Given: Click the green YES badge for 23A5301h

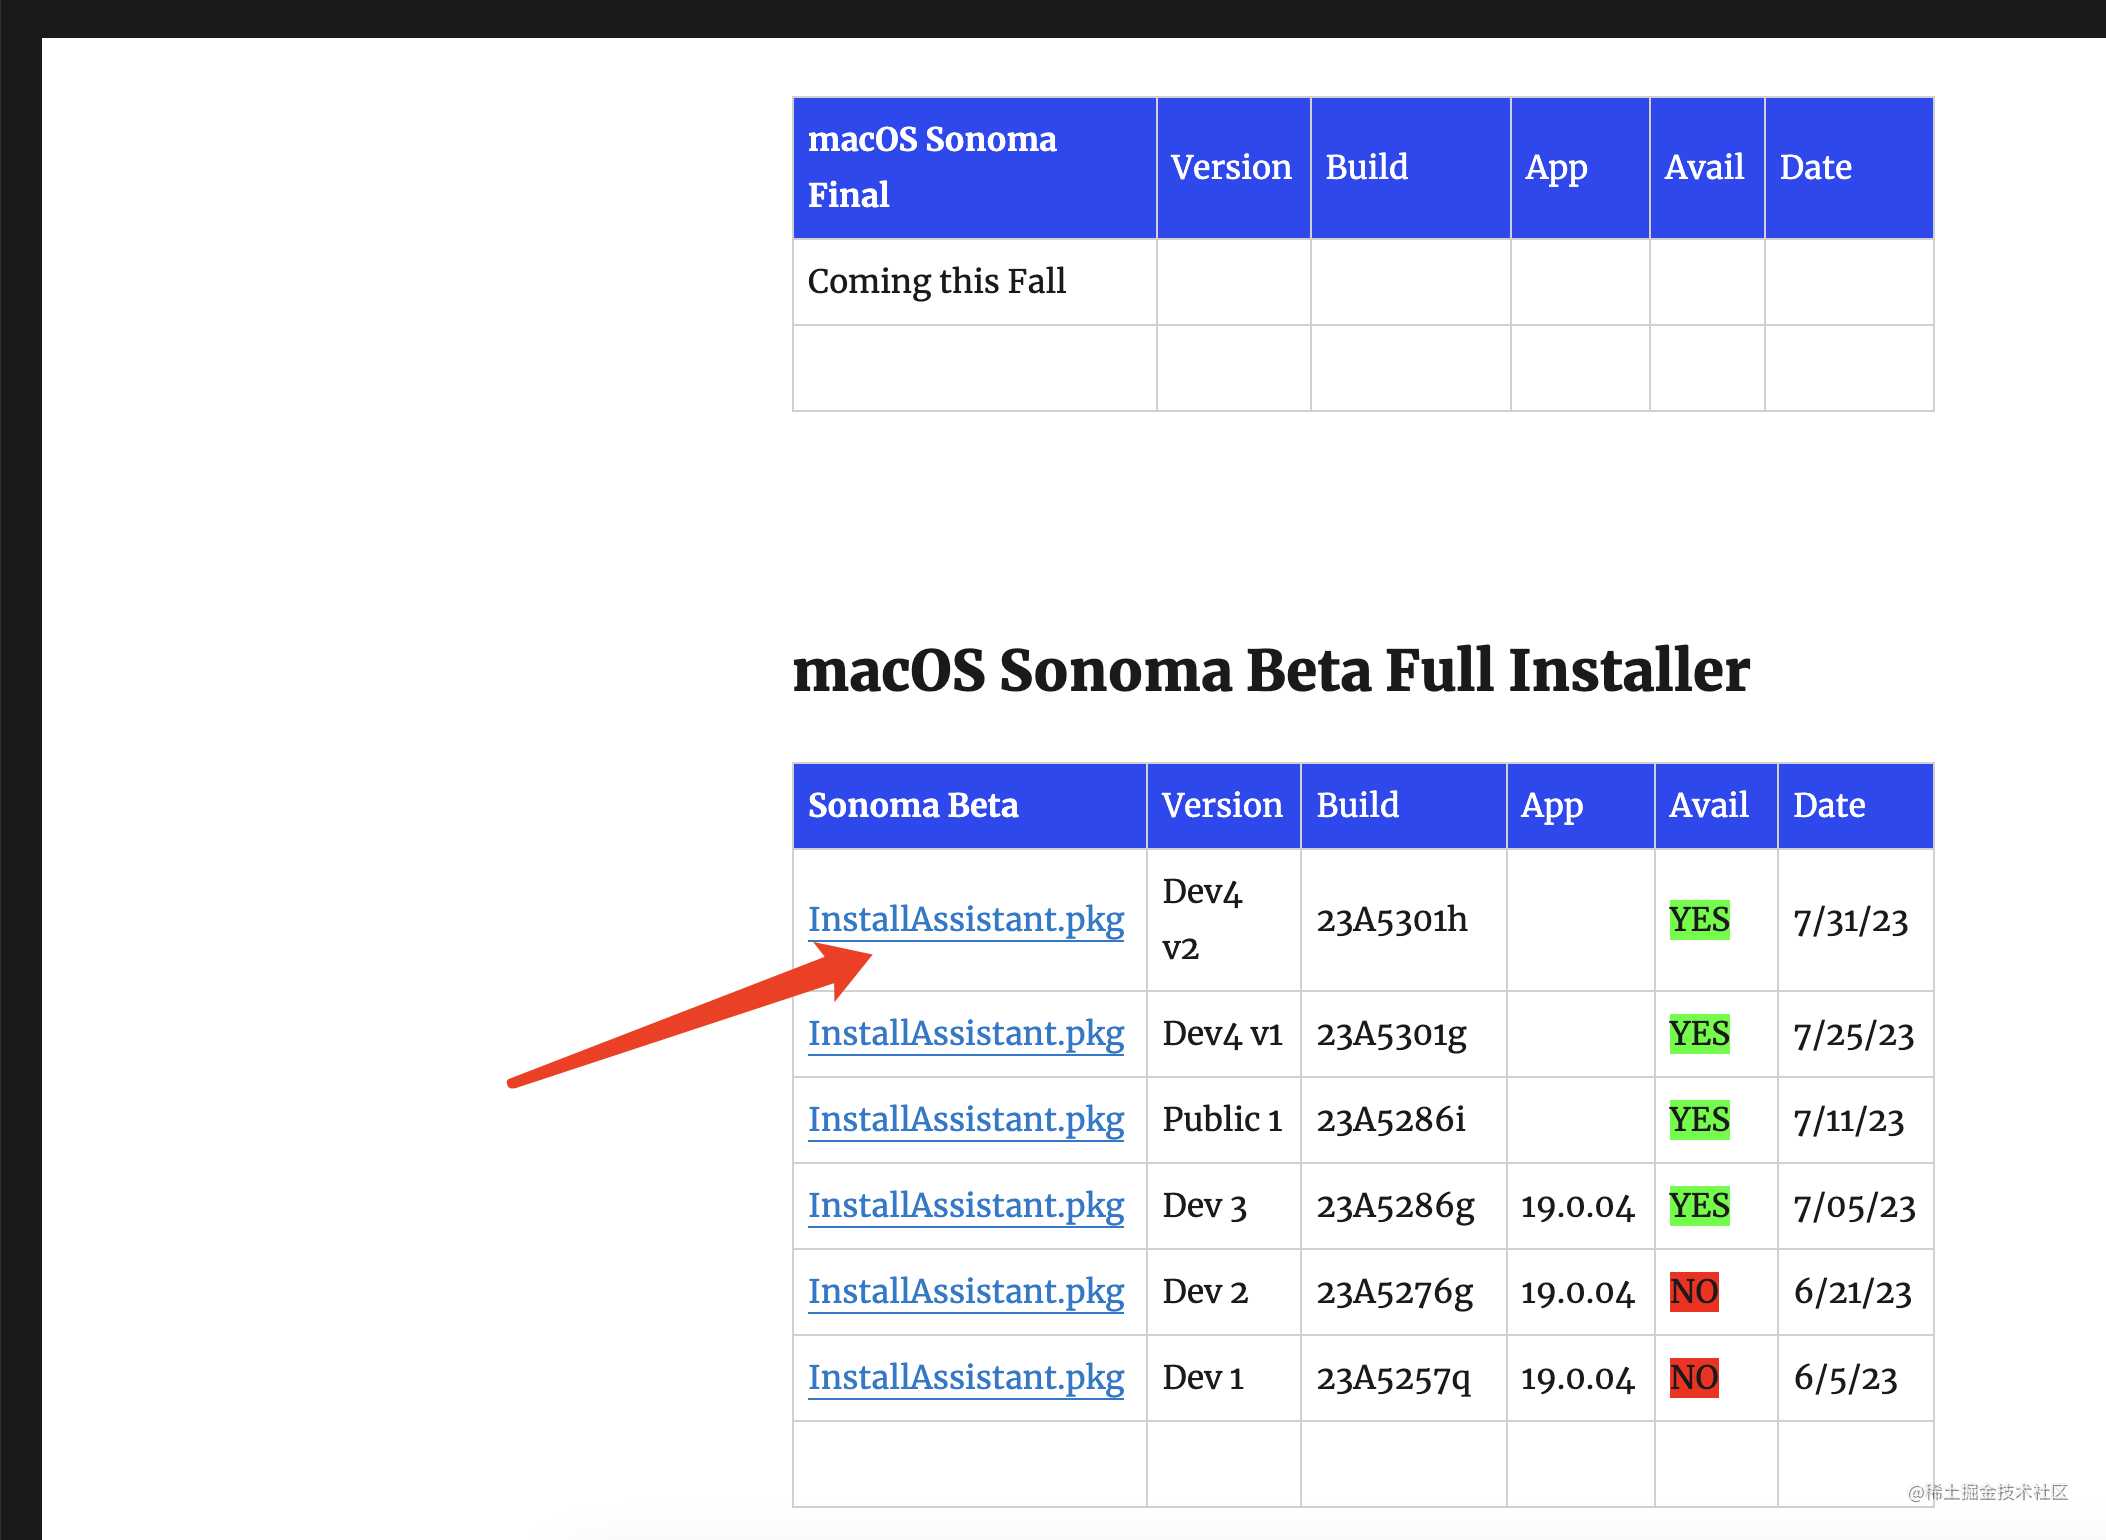Looking at the screenshot, I should 1698,919.
